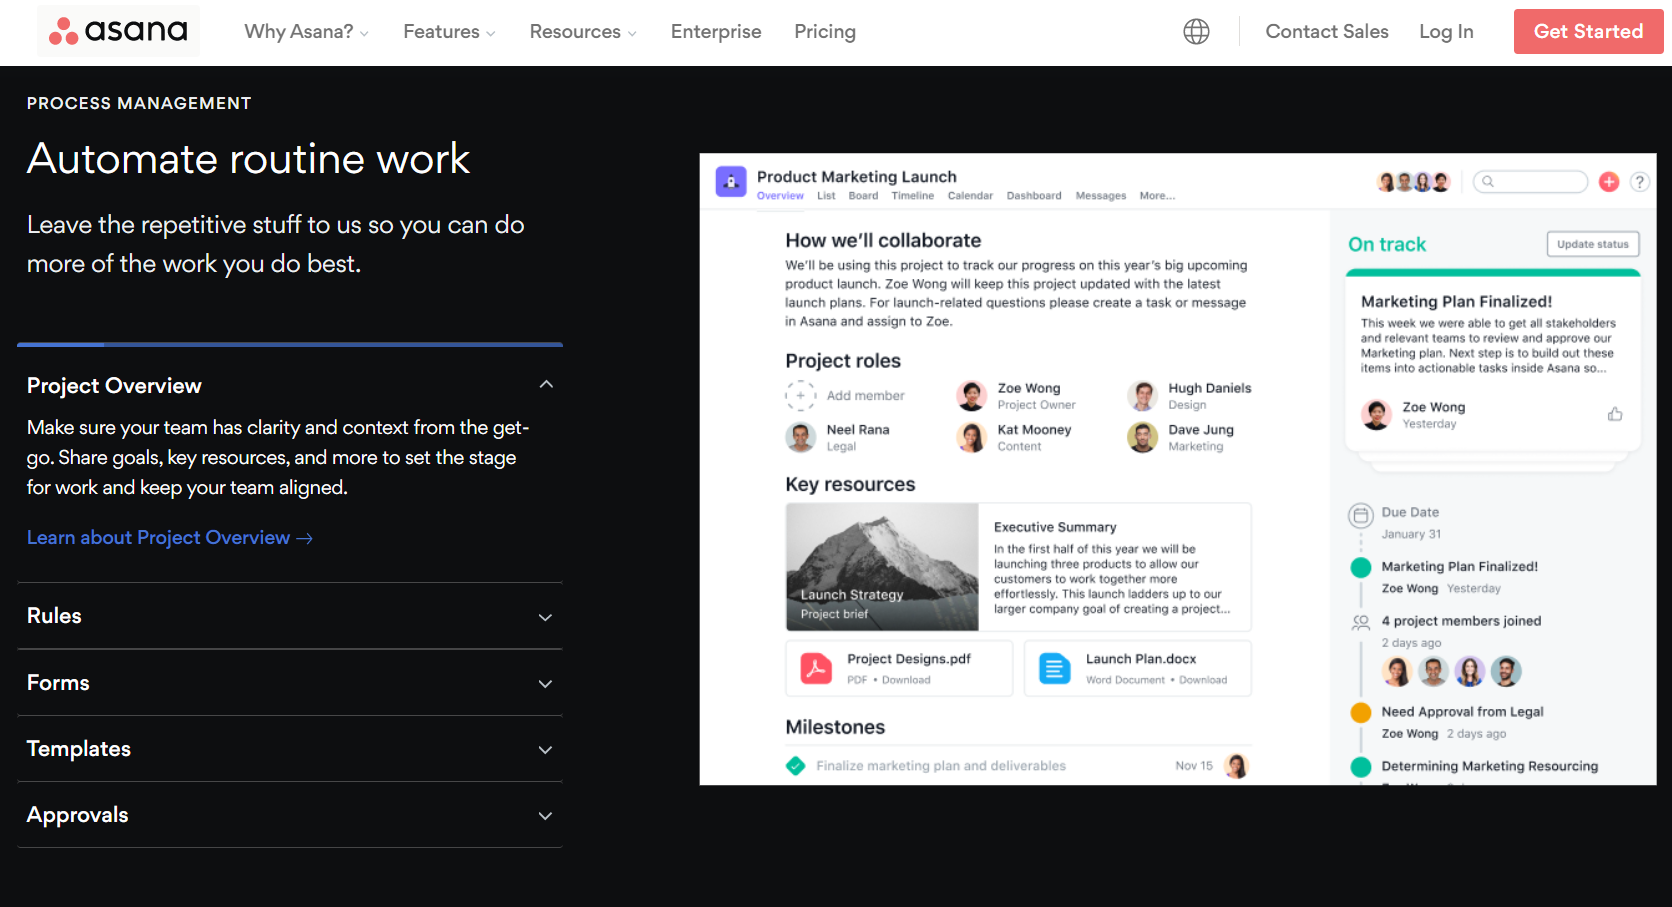Download the Launch Plan.docx file
Image resolution: width=1672 pixels, height=907 pixels.
(1203, 680)
